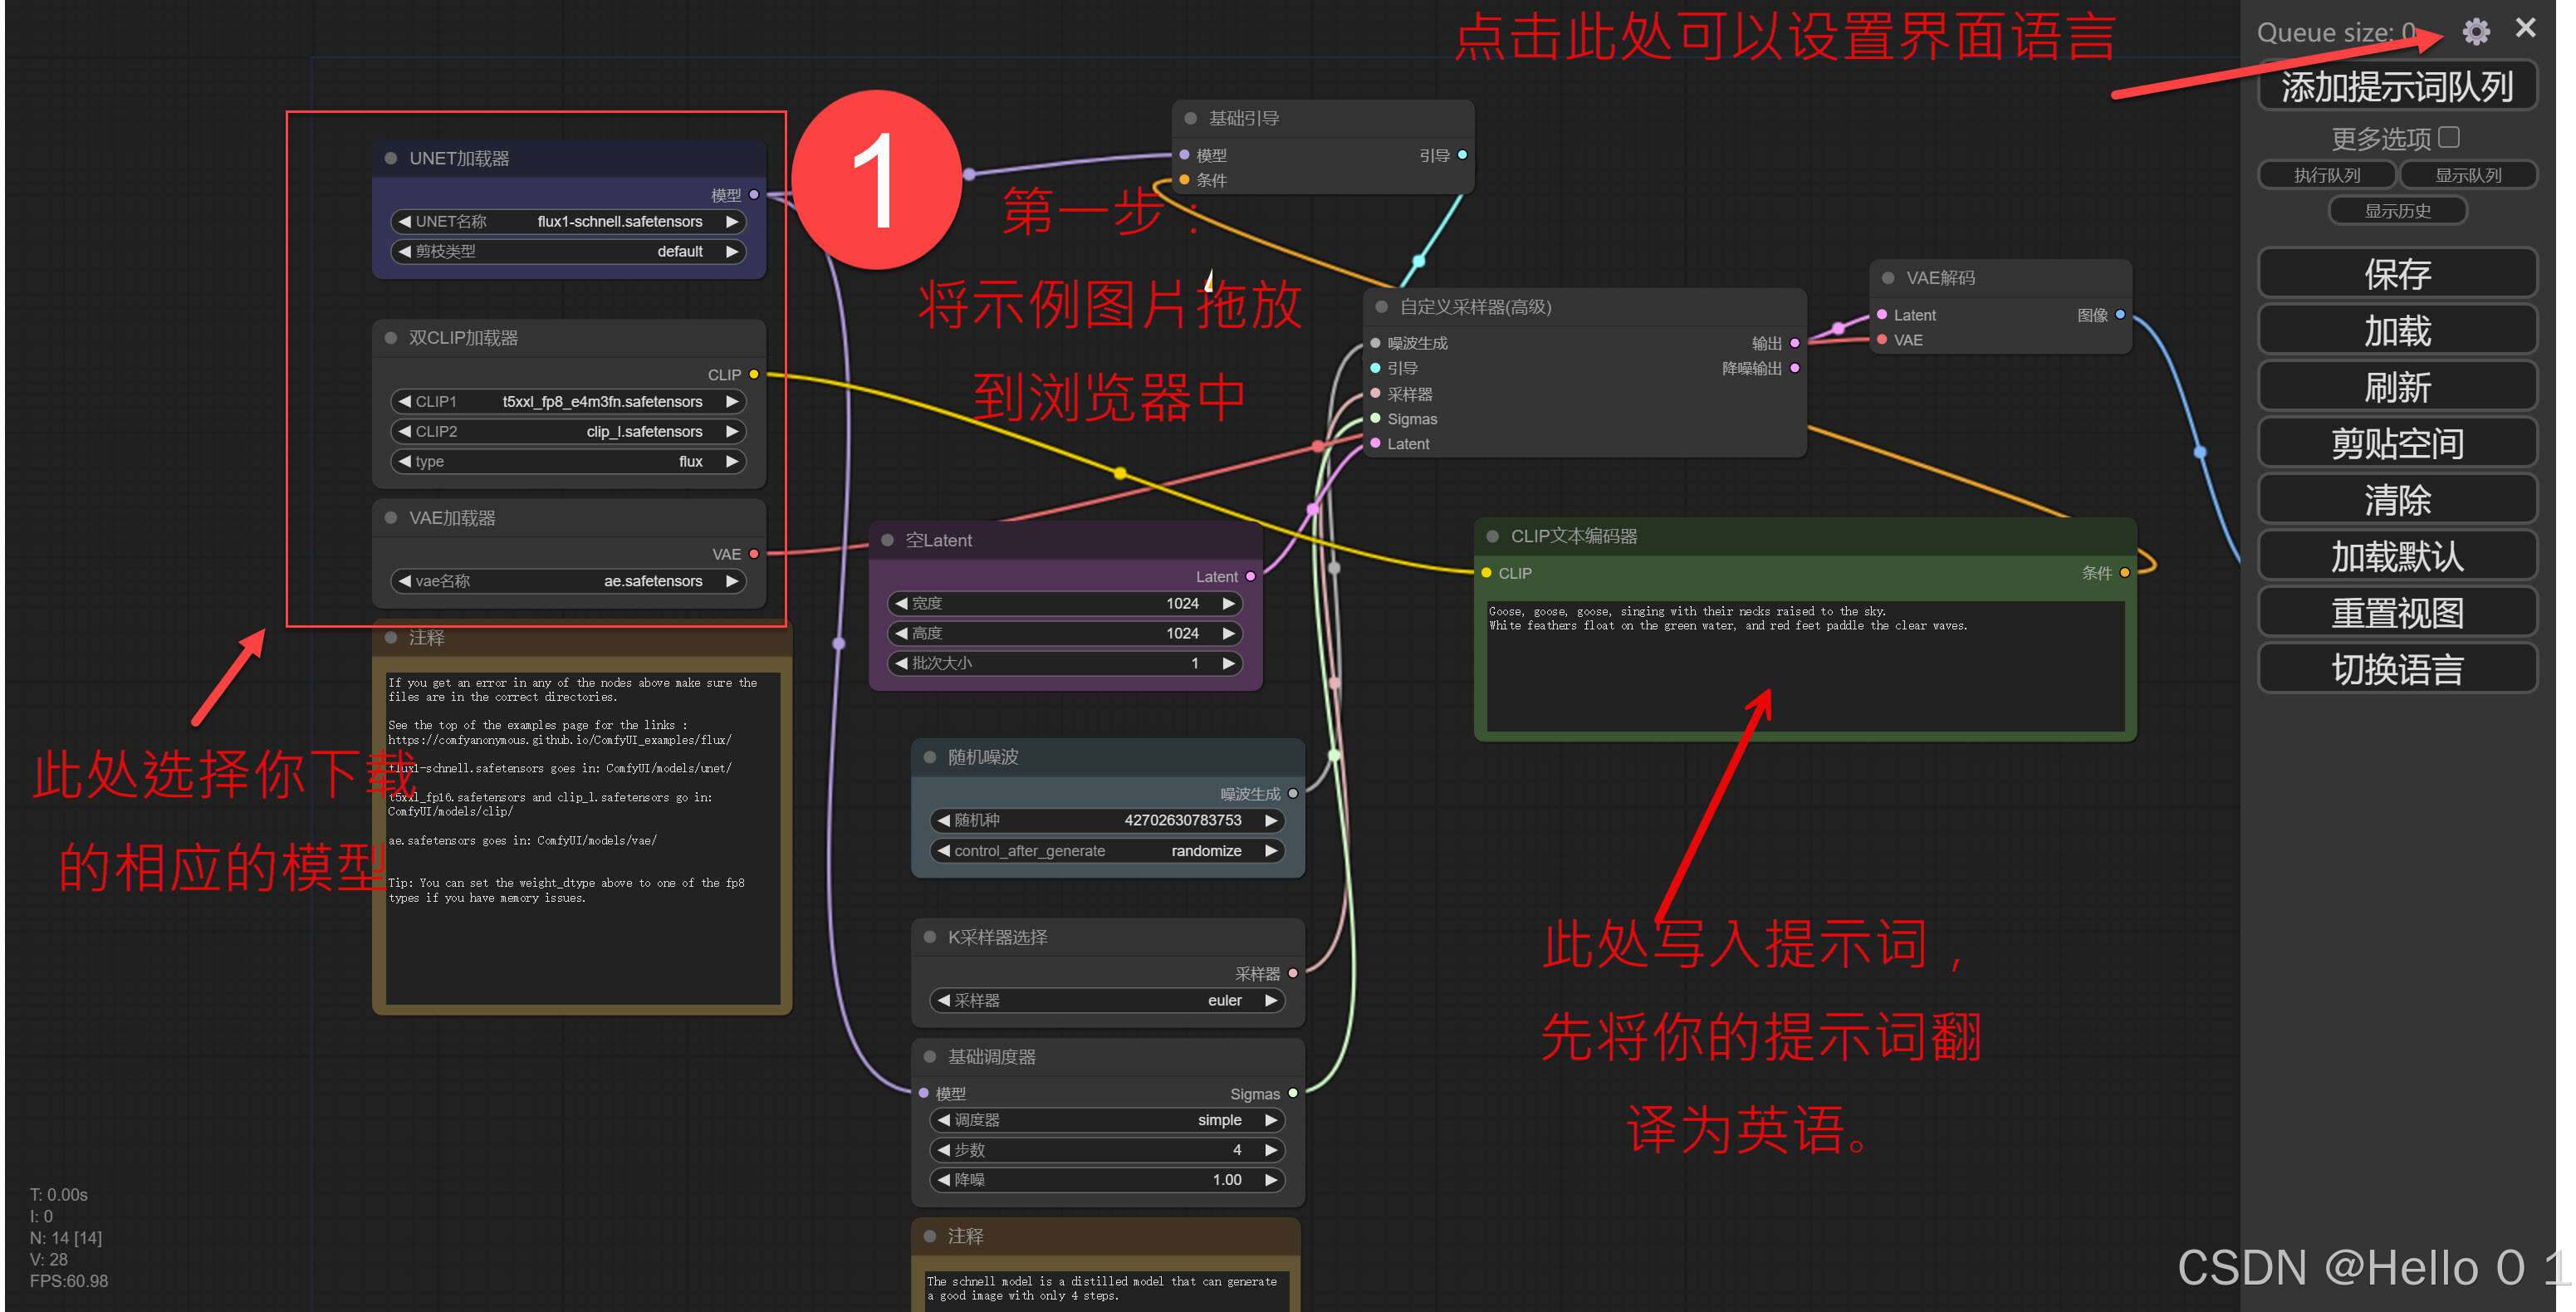Viewport: 2576px width, 1312px height.
Task: Enable the 更多选项 checkbox
Action: [x=2449, y=137]
